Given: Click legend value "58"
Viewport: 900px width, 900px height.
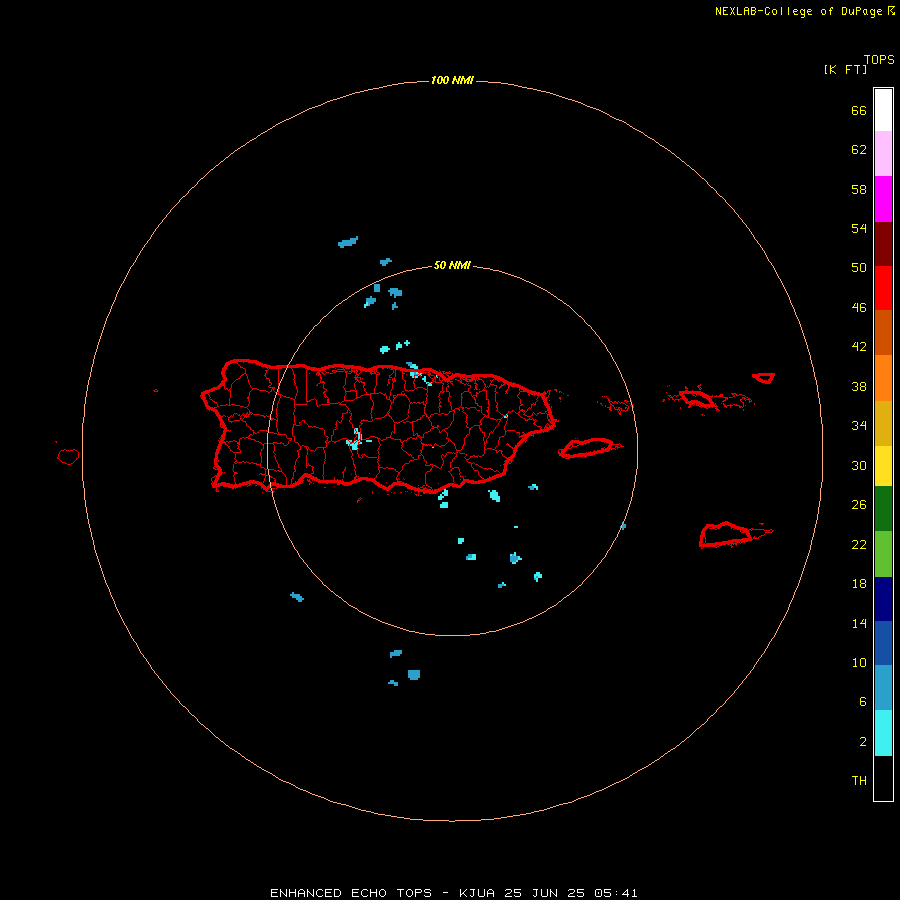Looking at the screenshot, I should (859, 189).
